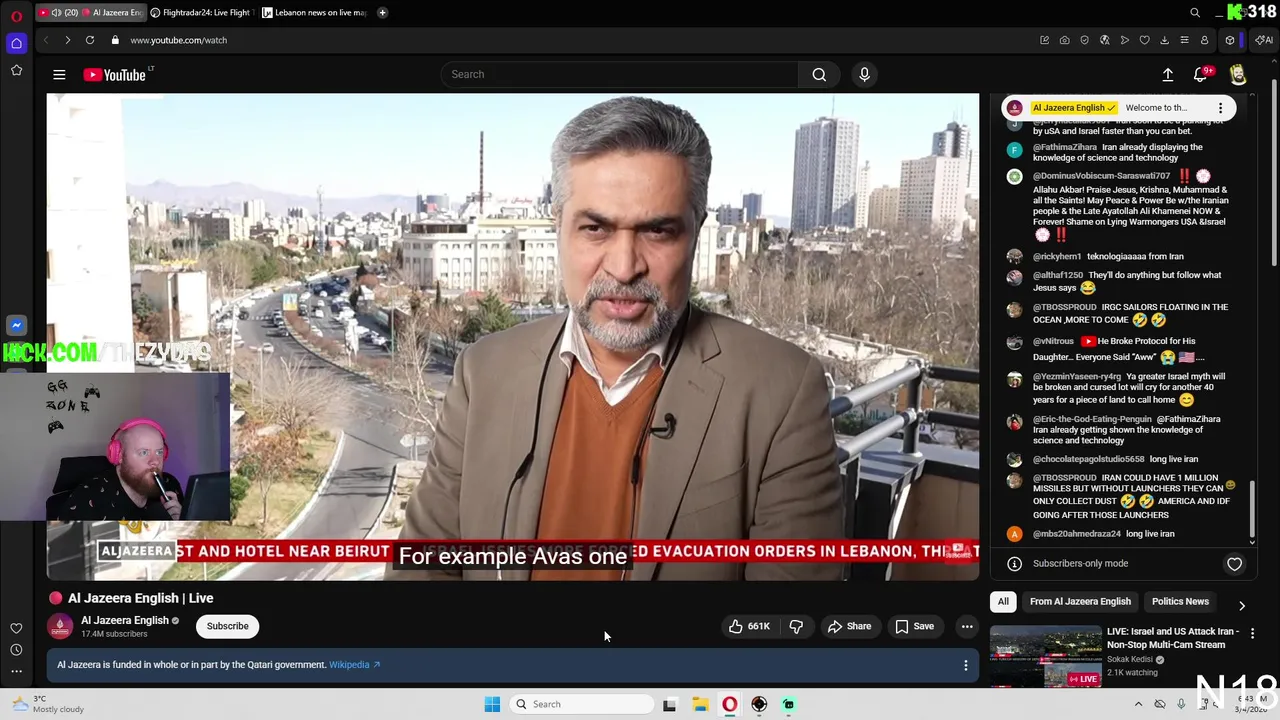The image size is (1280, 720).
Task: Open the Opera icon in the taskbar
Action: click(x=729, y=704)
